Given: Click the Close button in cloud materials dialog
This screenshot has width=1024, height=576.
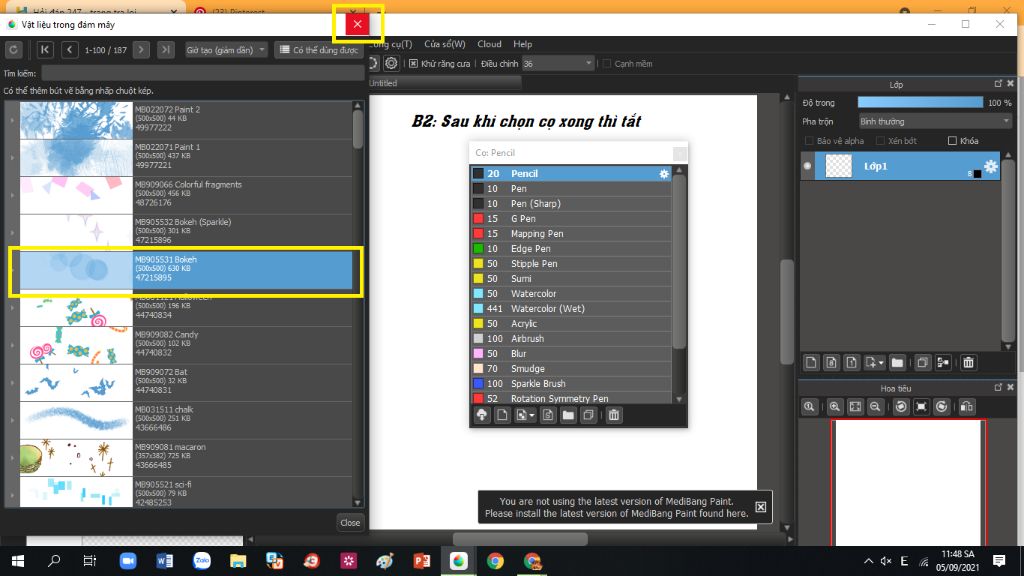Looking at the screenshot, I should [x=350, y=522].
